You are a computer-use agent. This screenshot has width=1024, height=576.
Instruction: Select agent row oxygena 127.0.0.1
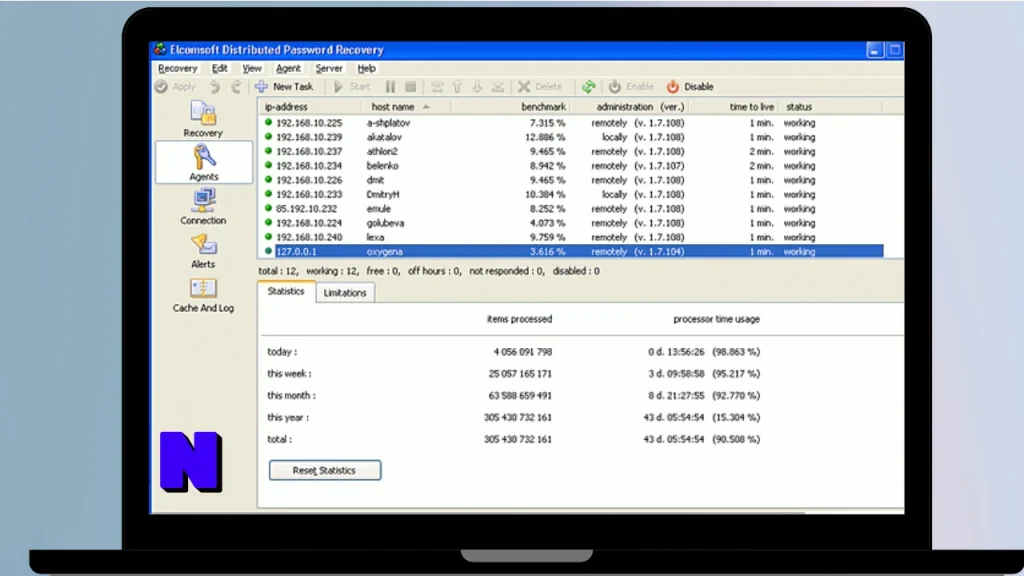click(x=571, y=251)
